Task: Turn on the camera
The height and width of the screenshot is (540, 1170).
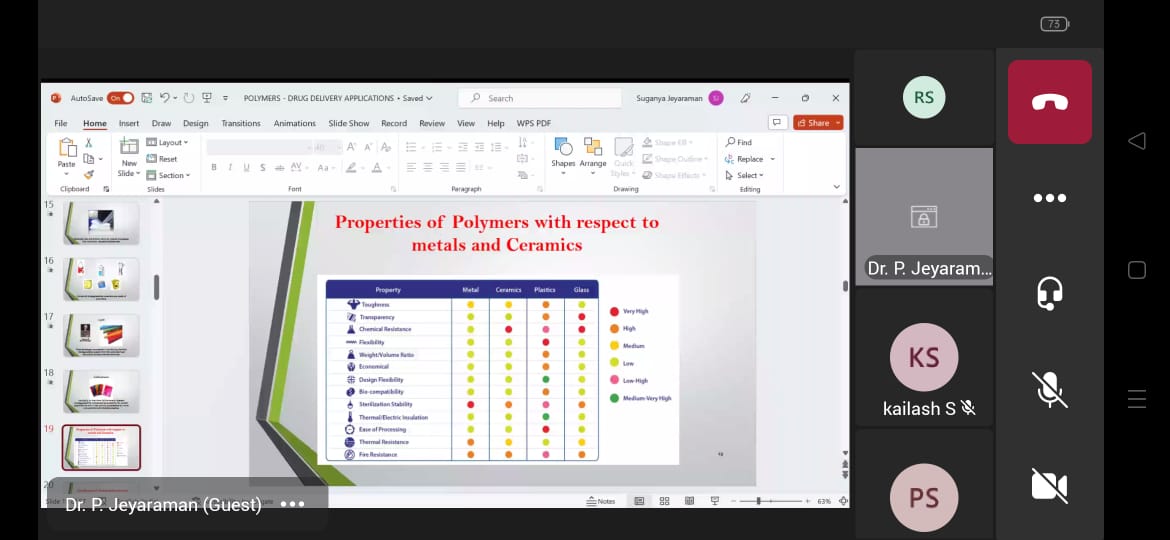Action: pos(1049,485)
